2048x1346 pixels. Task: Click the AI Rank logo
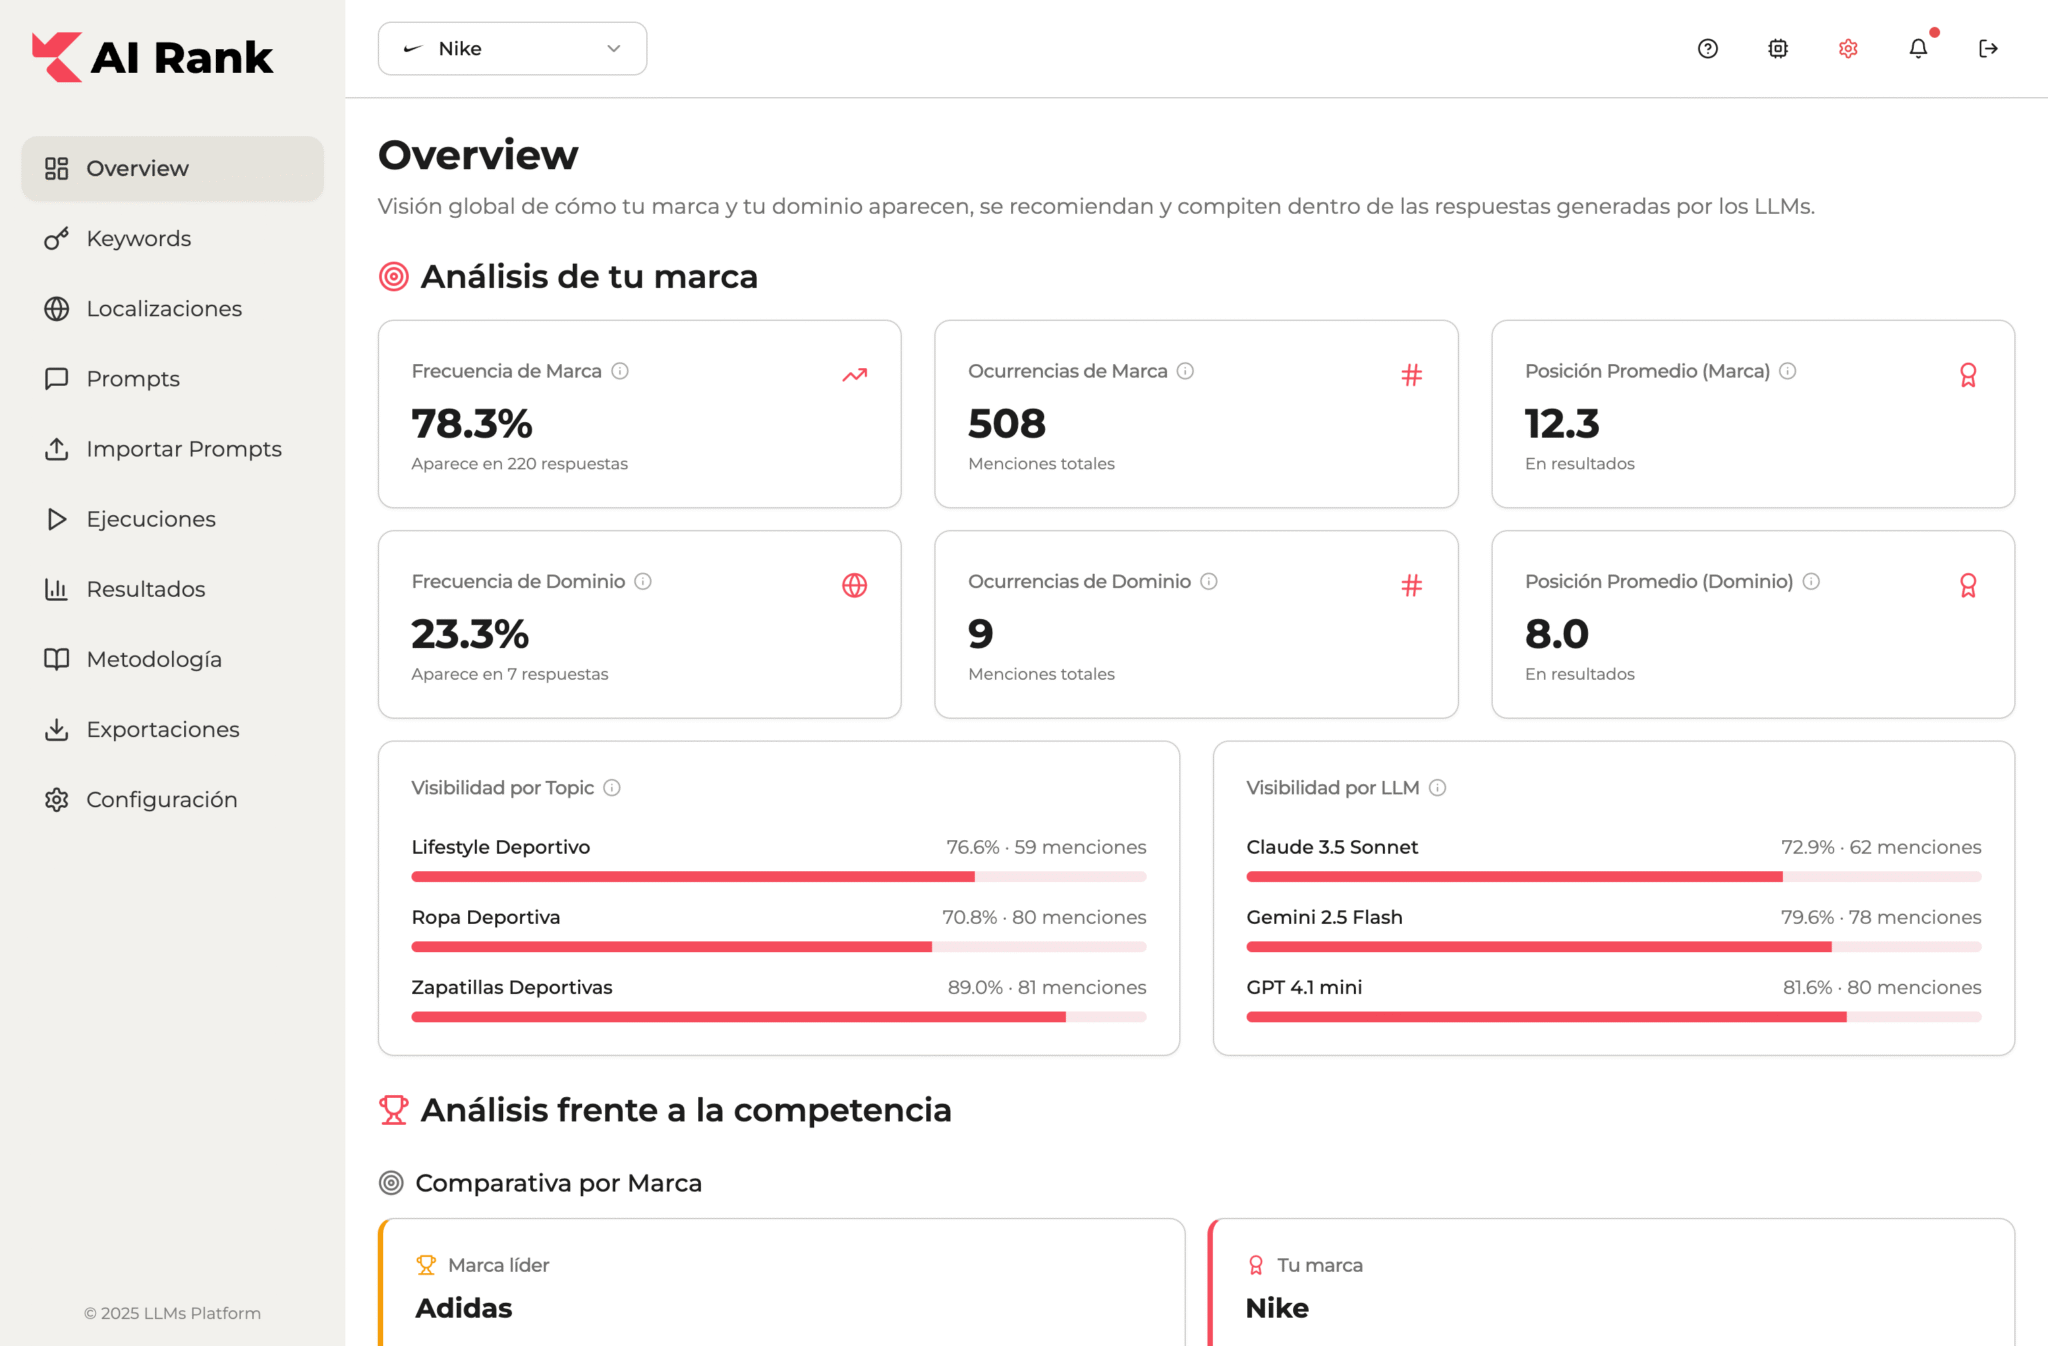[x=152, y=57]
